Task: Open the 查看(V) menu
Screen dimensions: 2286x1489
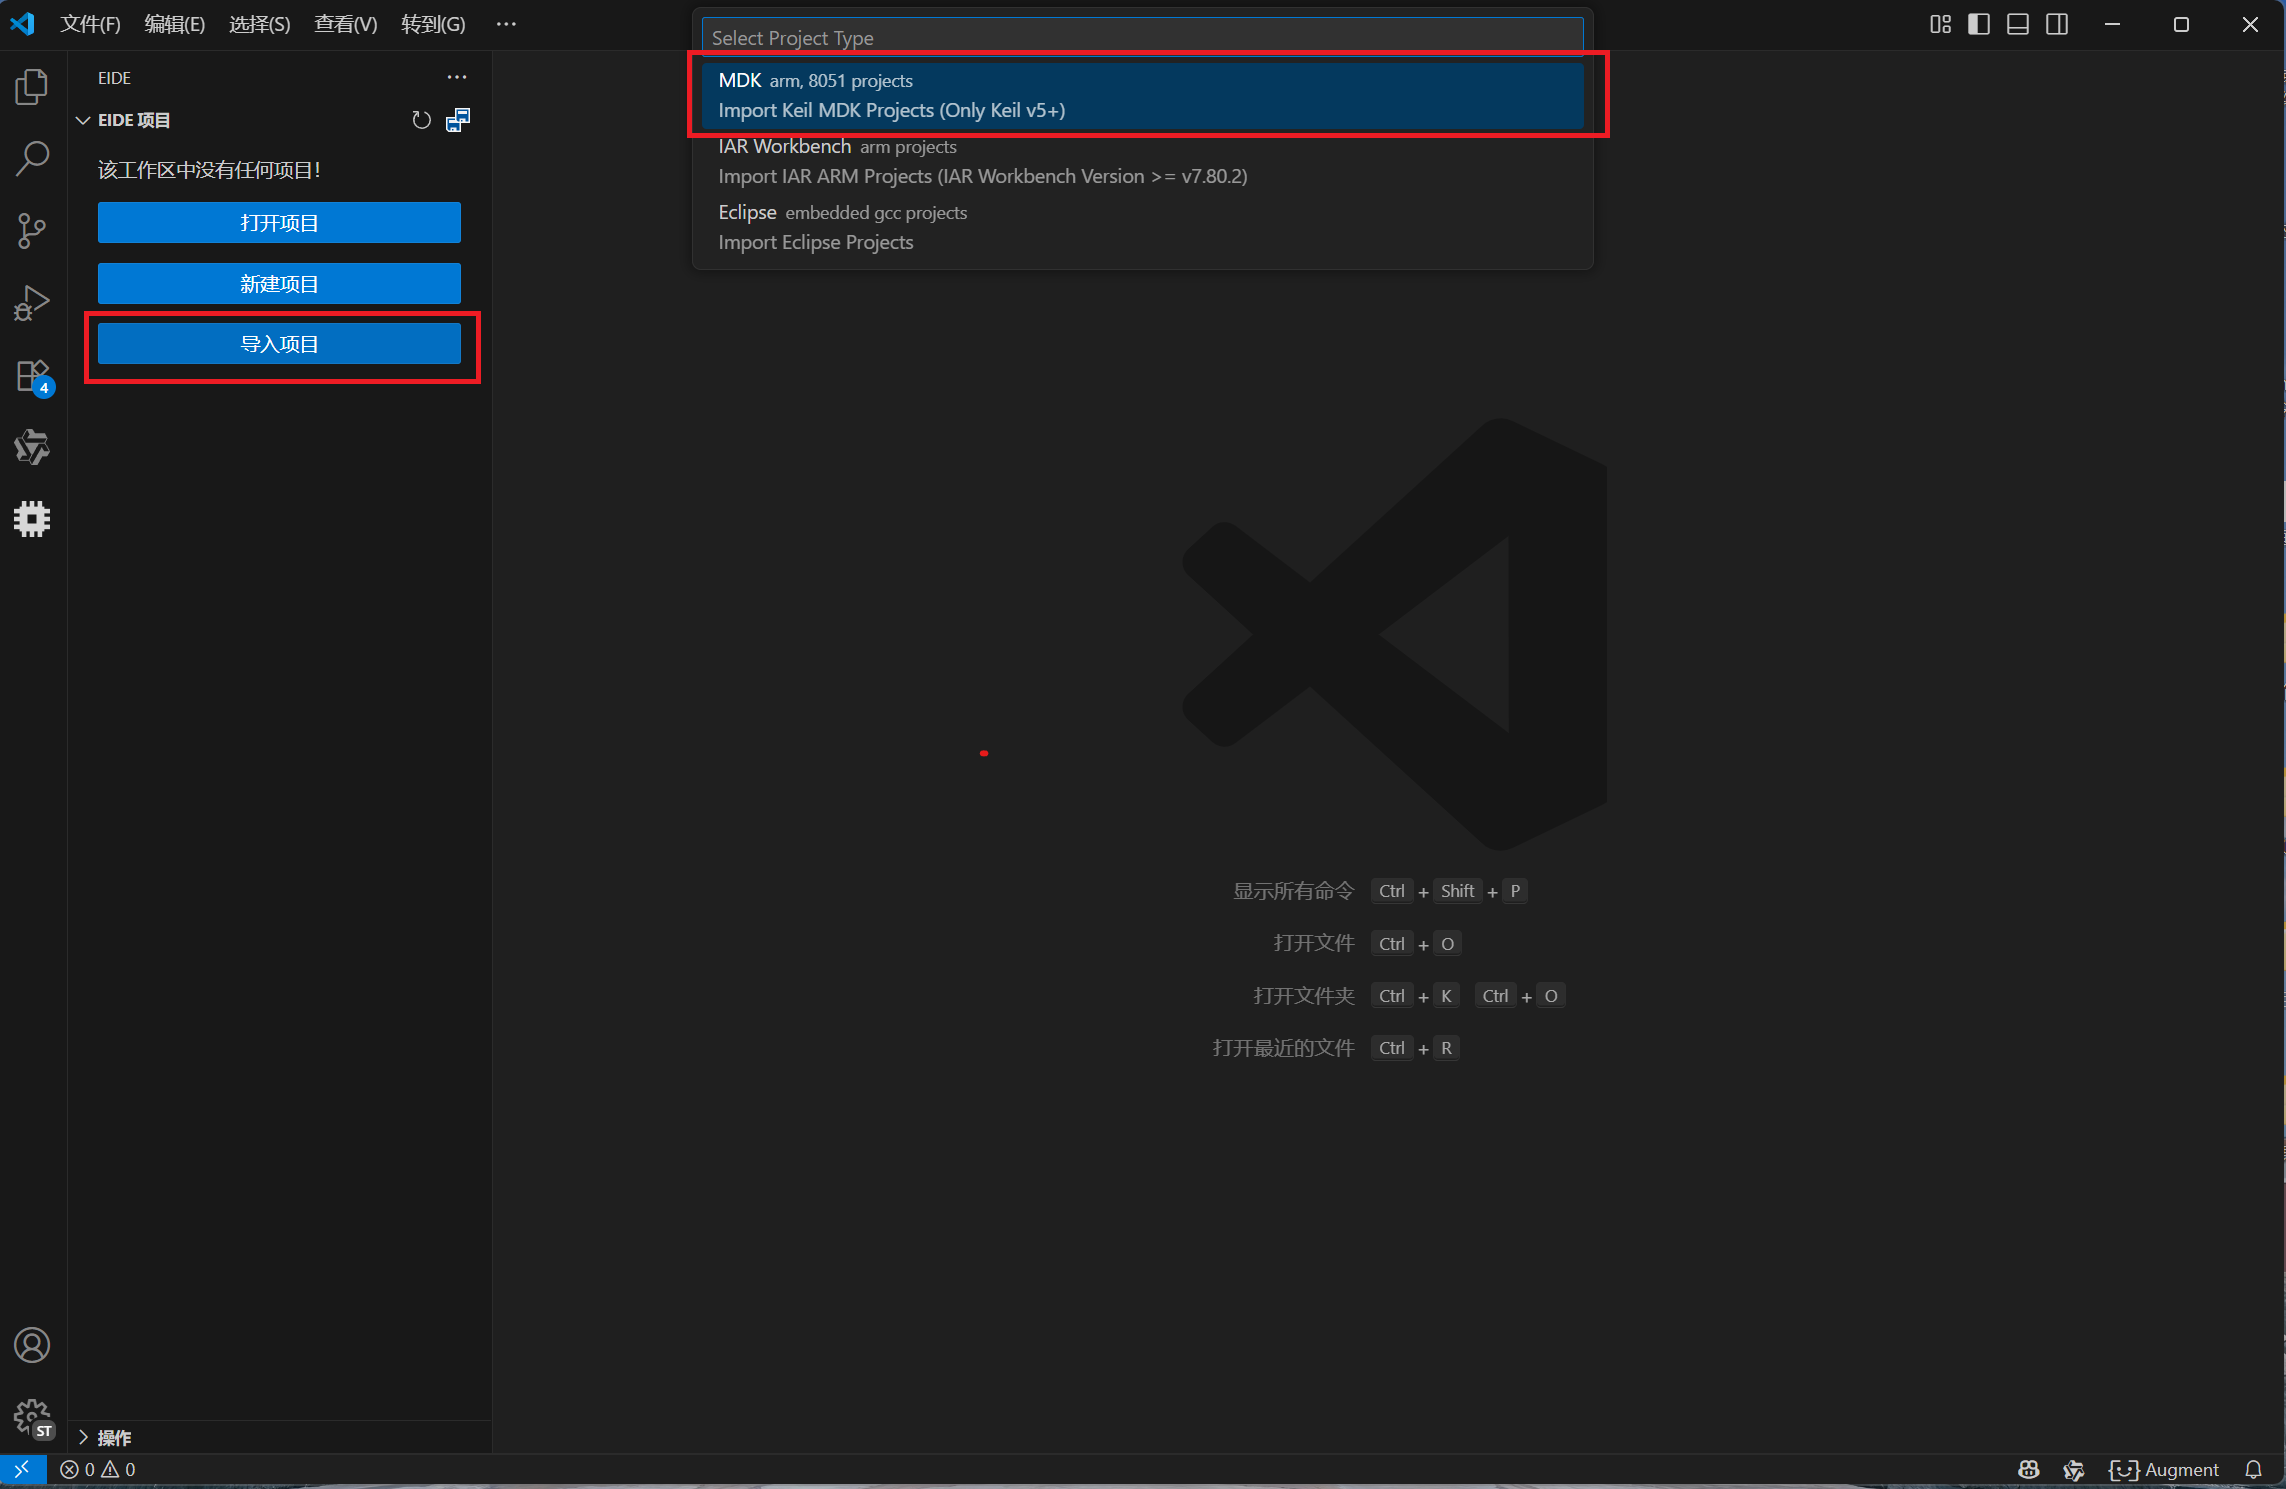Action: [x=345, y=24]
